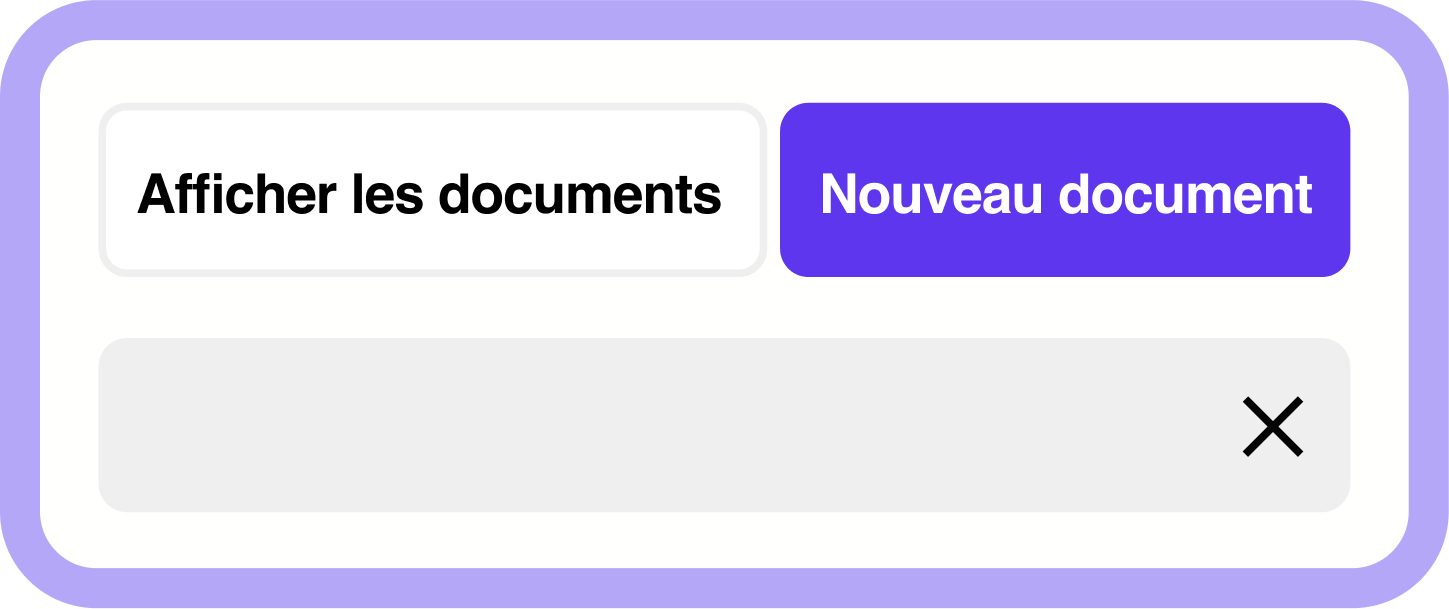Create a new document with the purple button
The width and height of the screenshot is (1449, 609).
point(1065,190)
